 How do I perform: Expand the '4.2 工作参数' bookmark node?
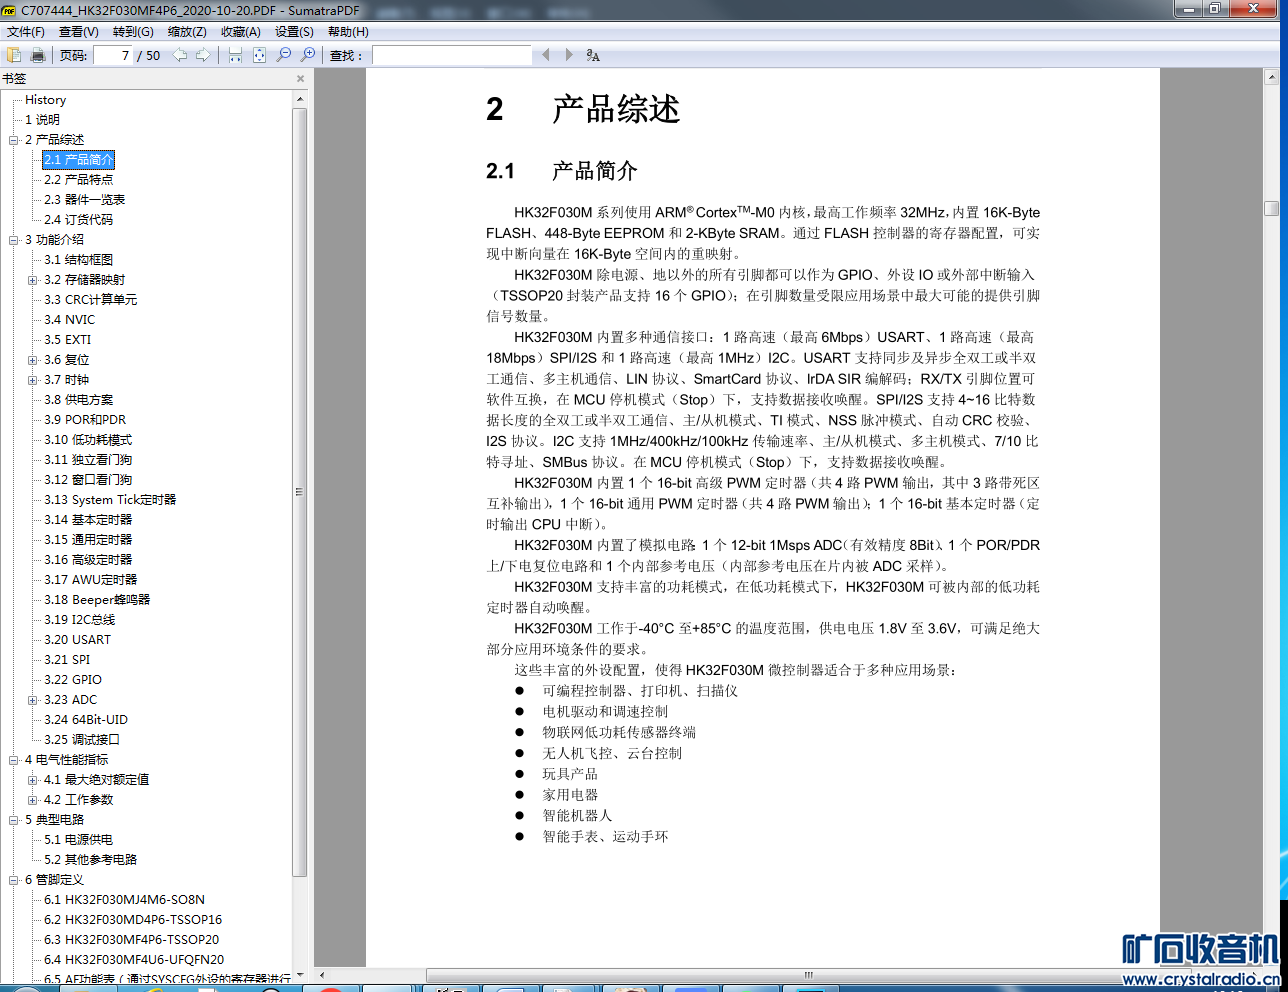[33, 800]
